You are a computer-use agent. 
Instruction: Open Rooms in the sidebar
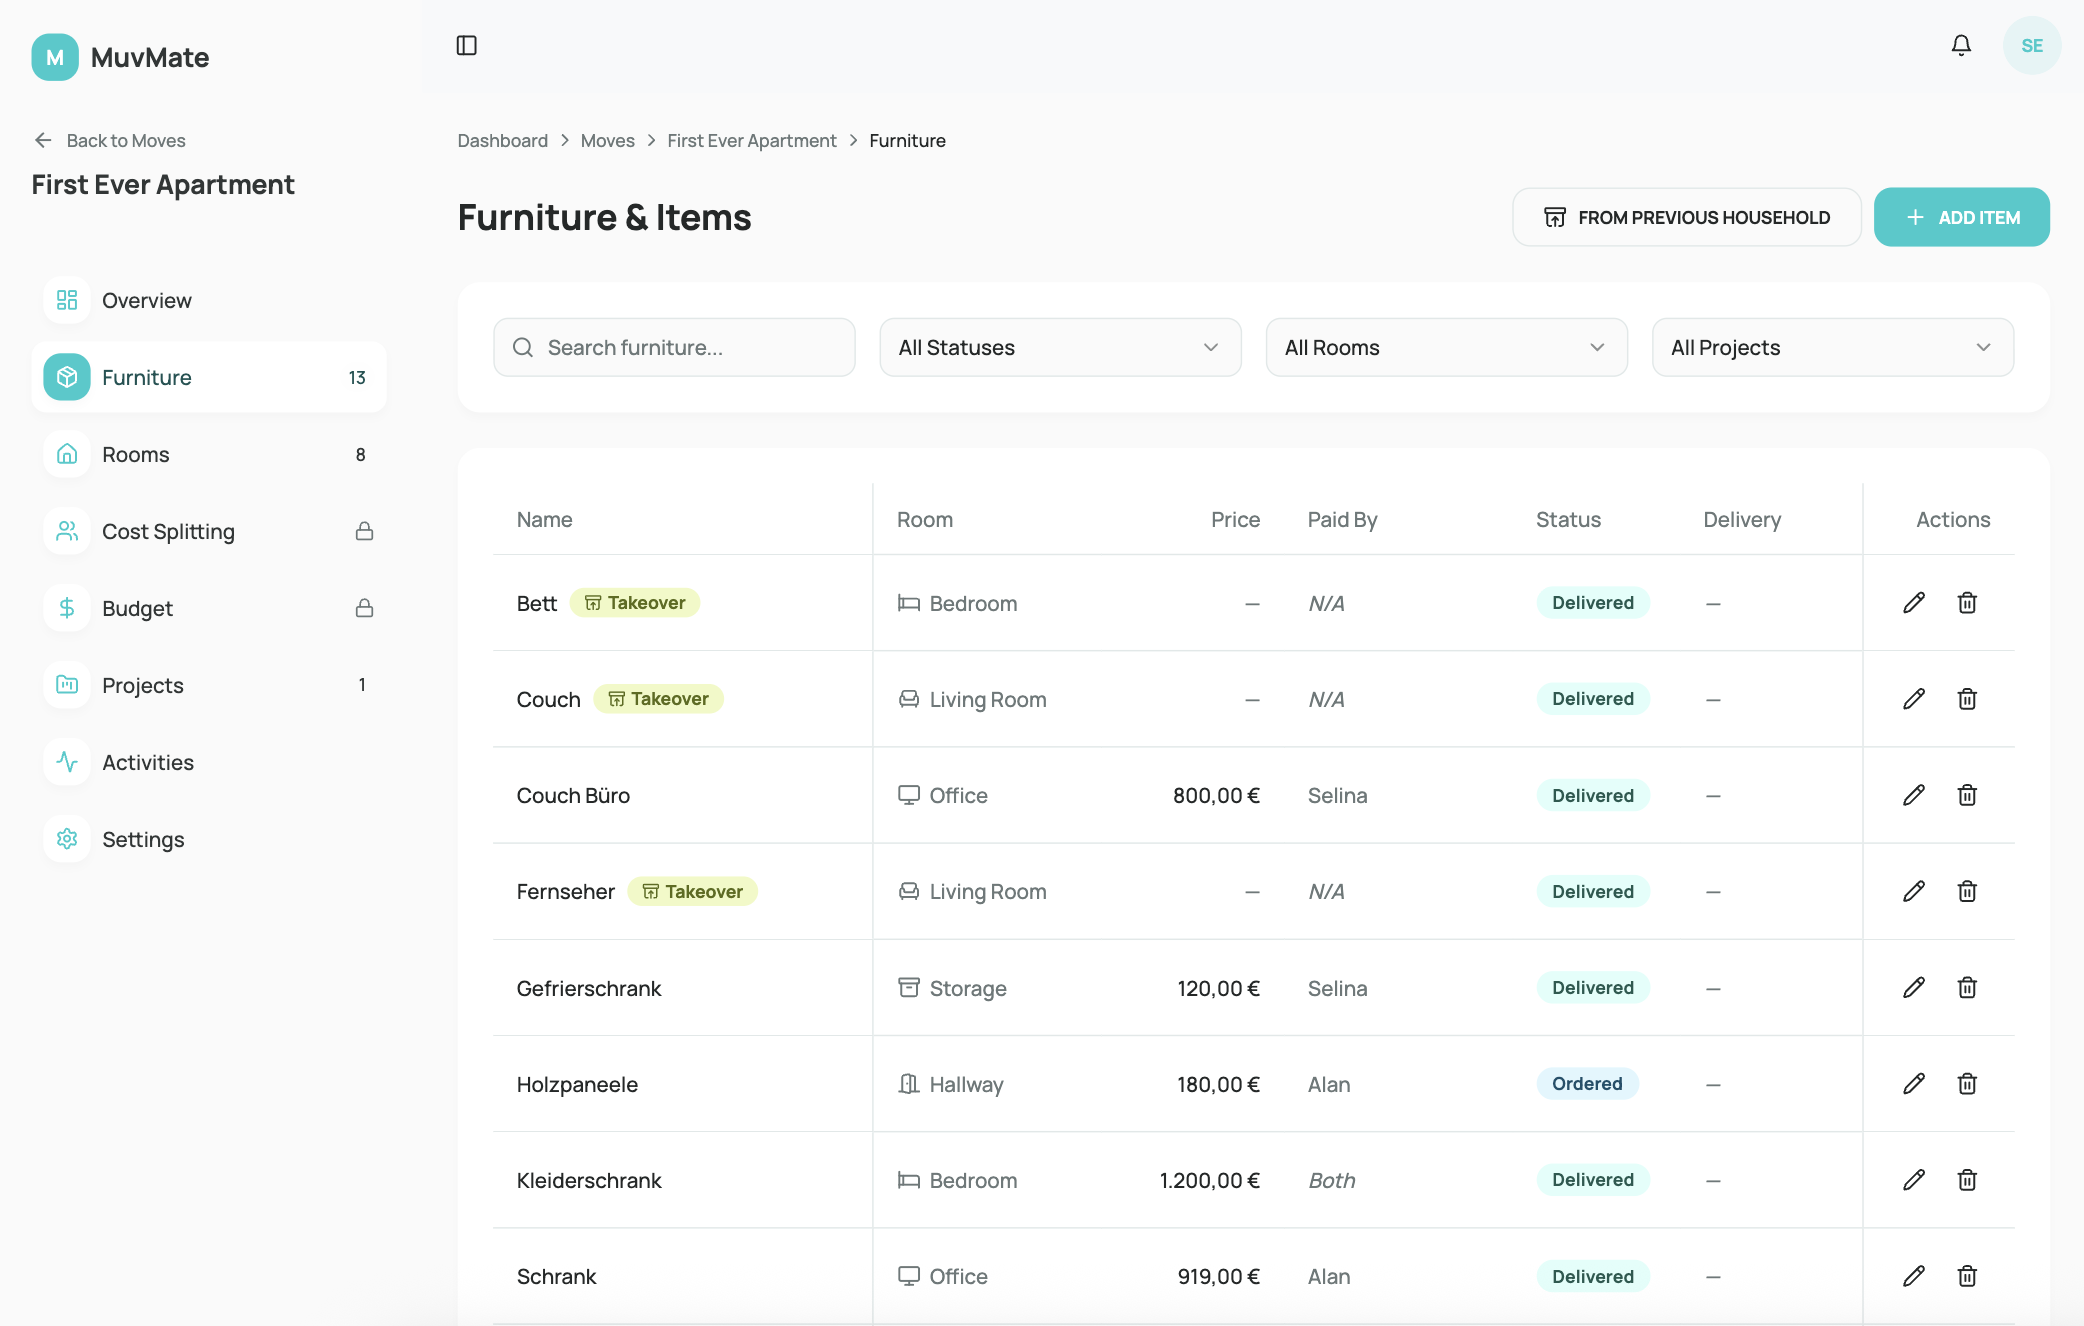136,454
